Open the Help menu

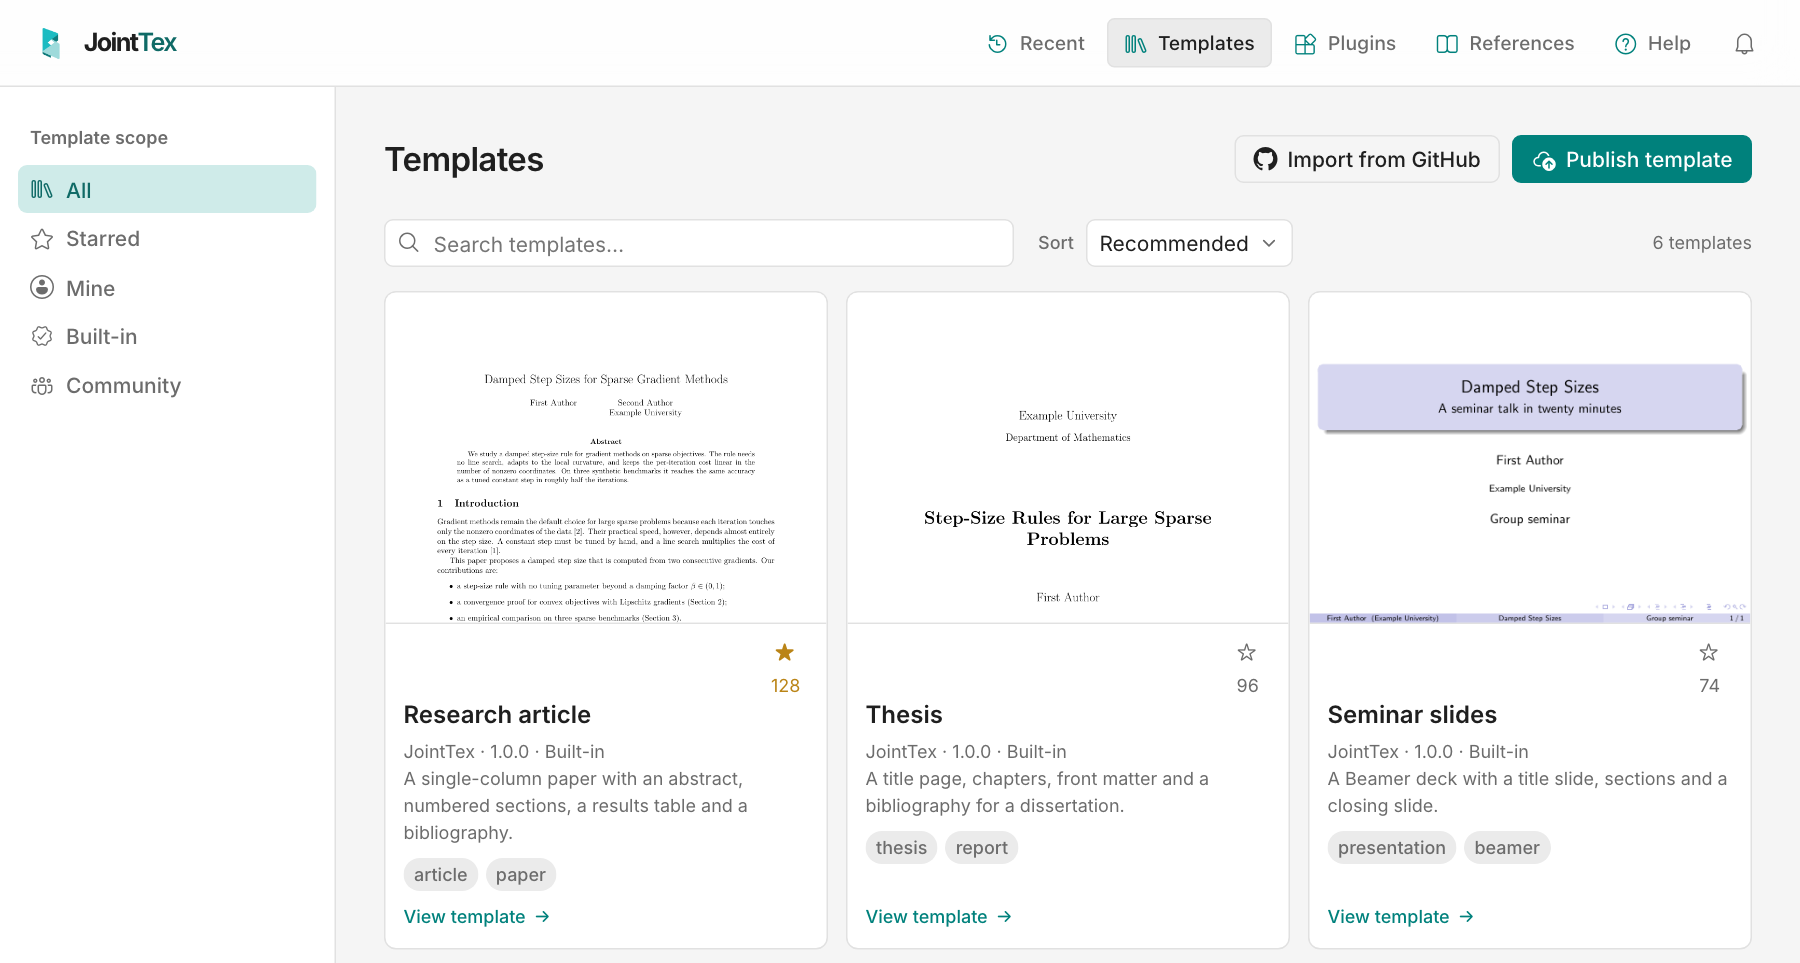[1653, 43]
